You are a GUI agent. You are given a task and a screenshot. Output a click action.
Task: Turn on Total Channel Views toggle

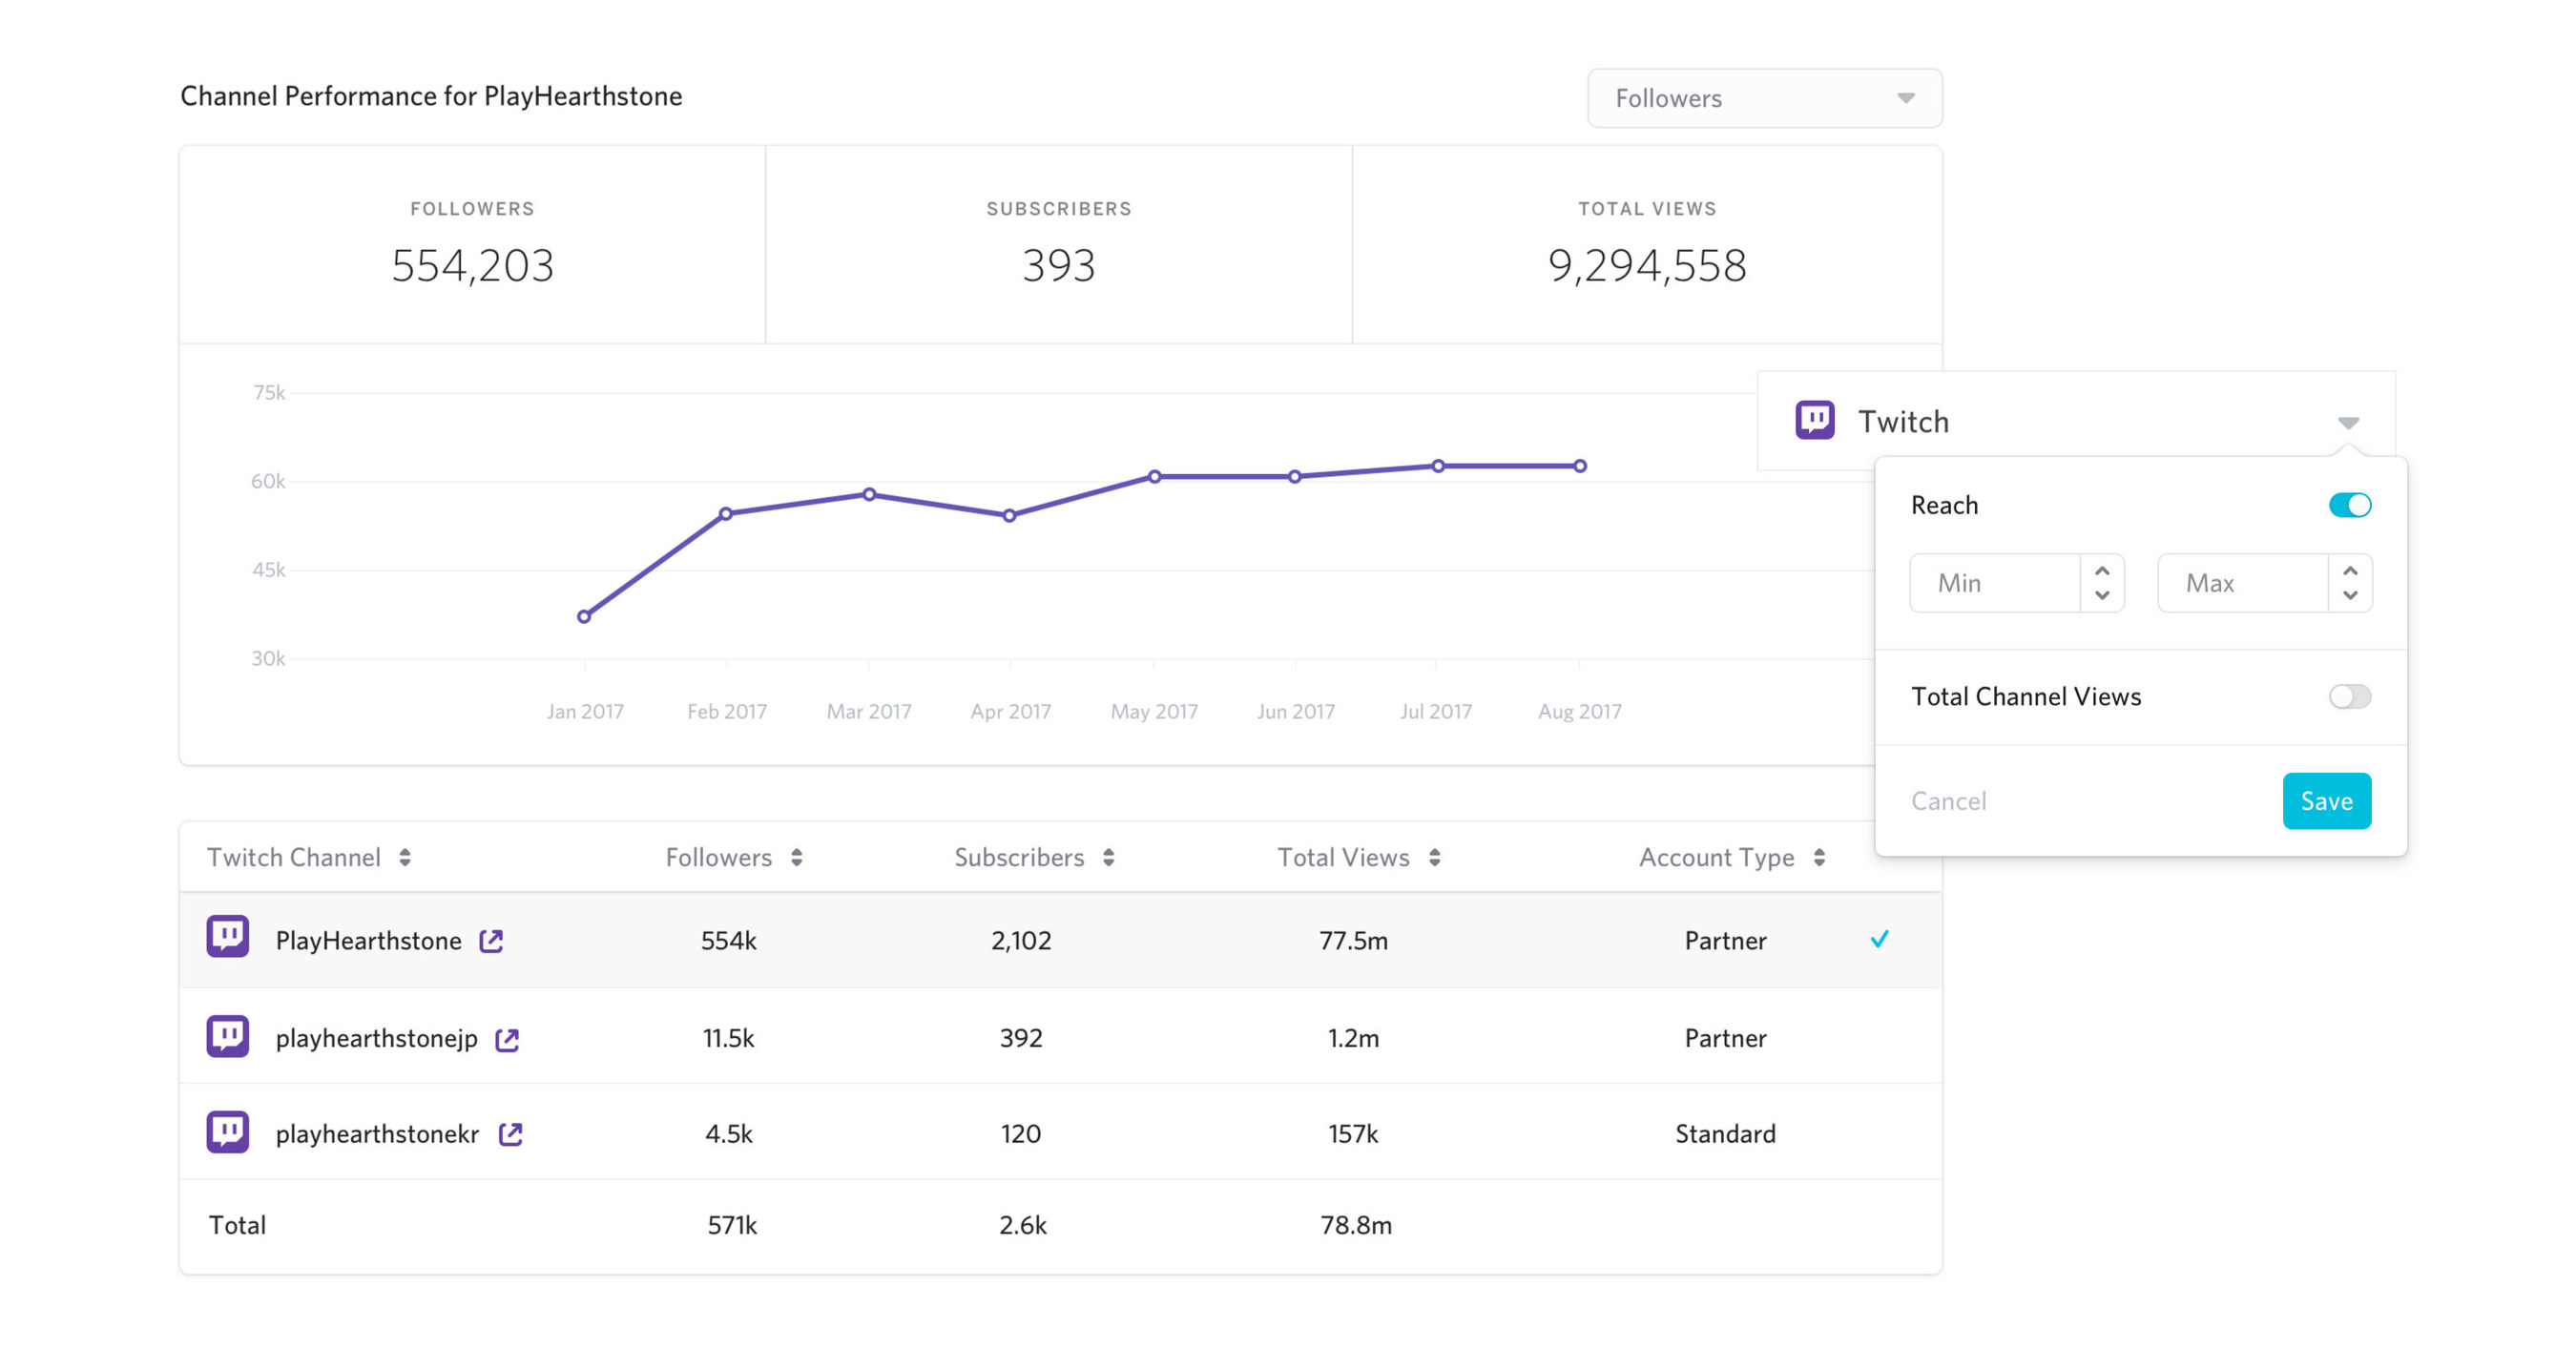[x=2349, y=696]
